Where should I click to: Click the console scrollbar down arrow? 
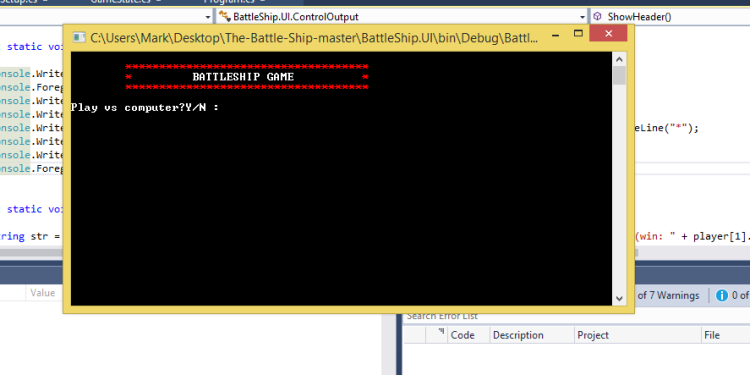tap(619, 298)
